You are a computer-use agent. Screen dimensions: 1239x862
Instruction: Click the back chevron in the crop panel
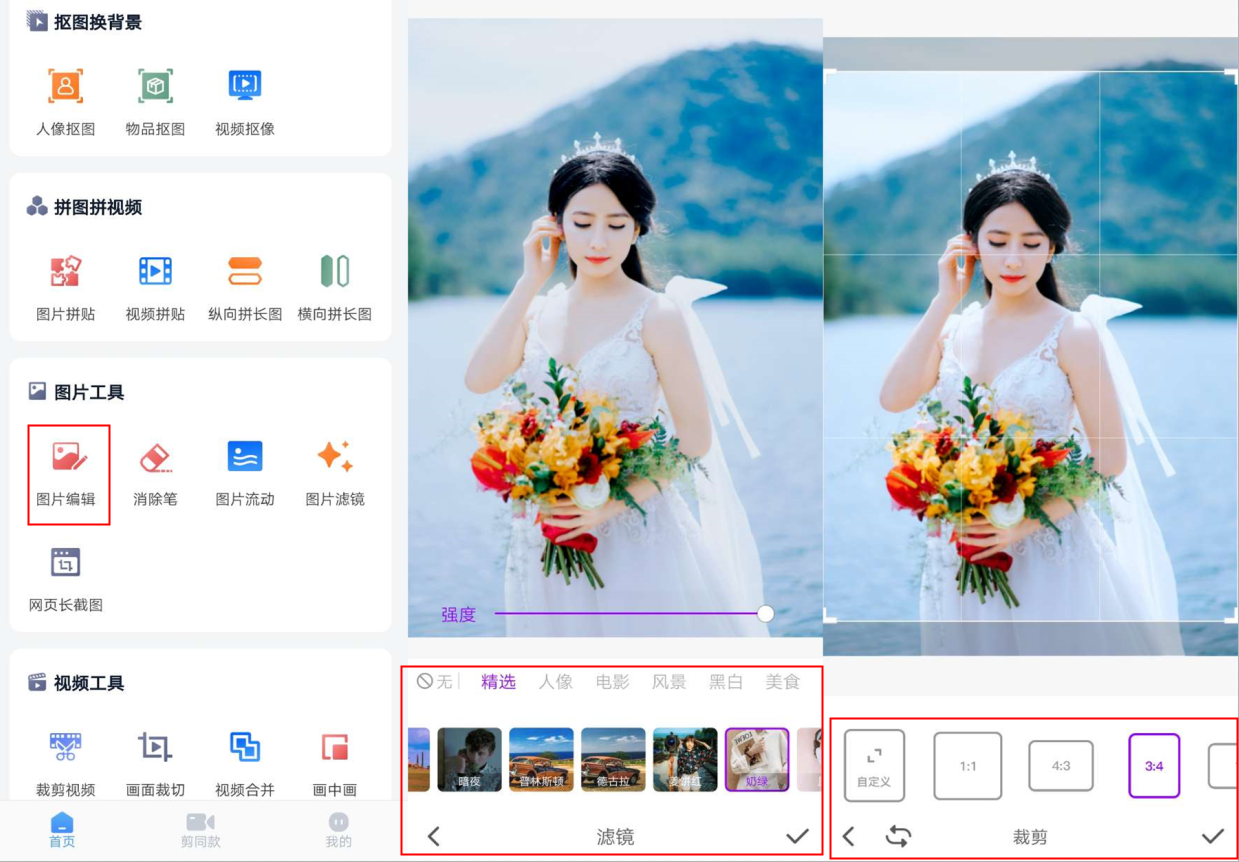(x=849, y=834)
